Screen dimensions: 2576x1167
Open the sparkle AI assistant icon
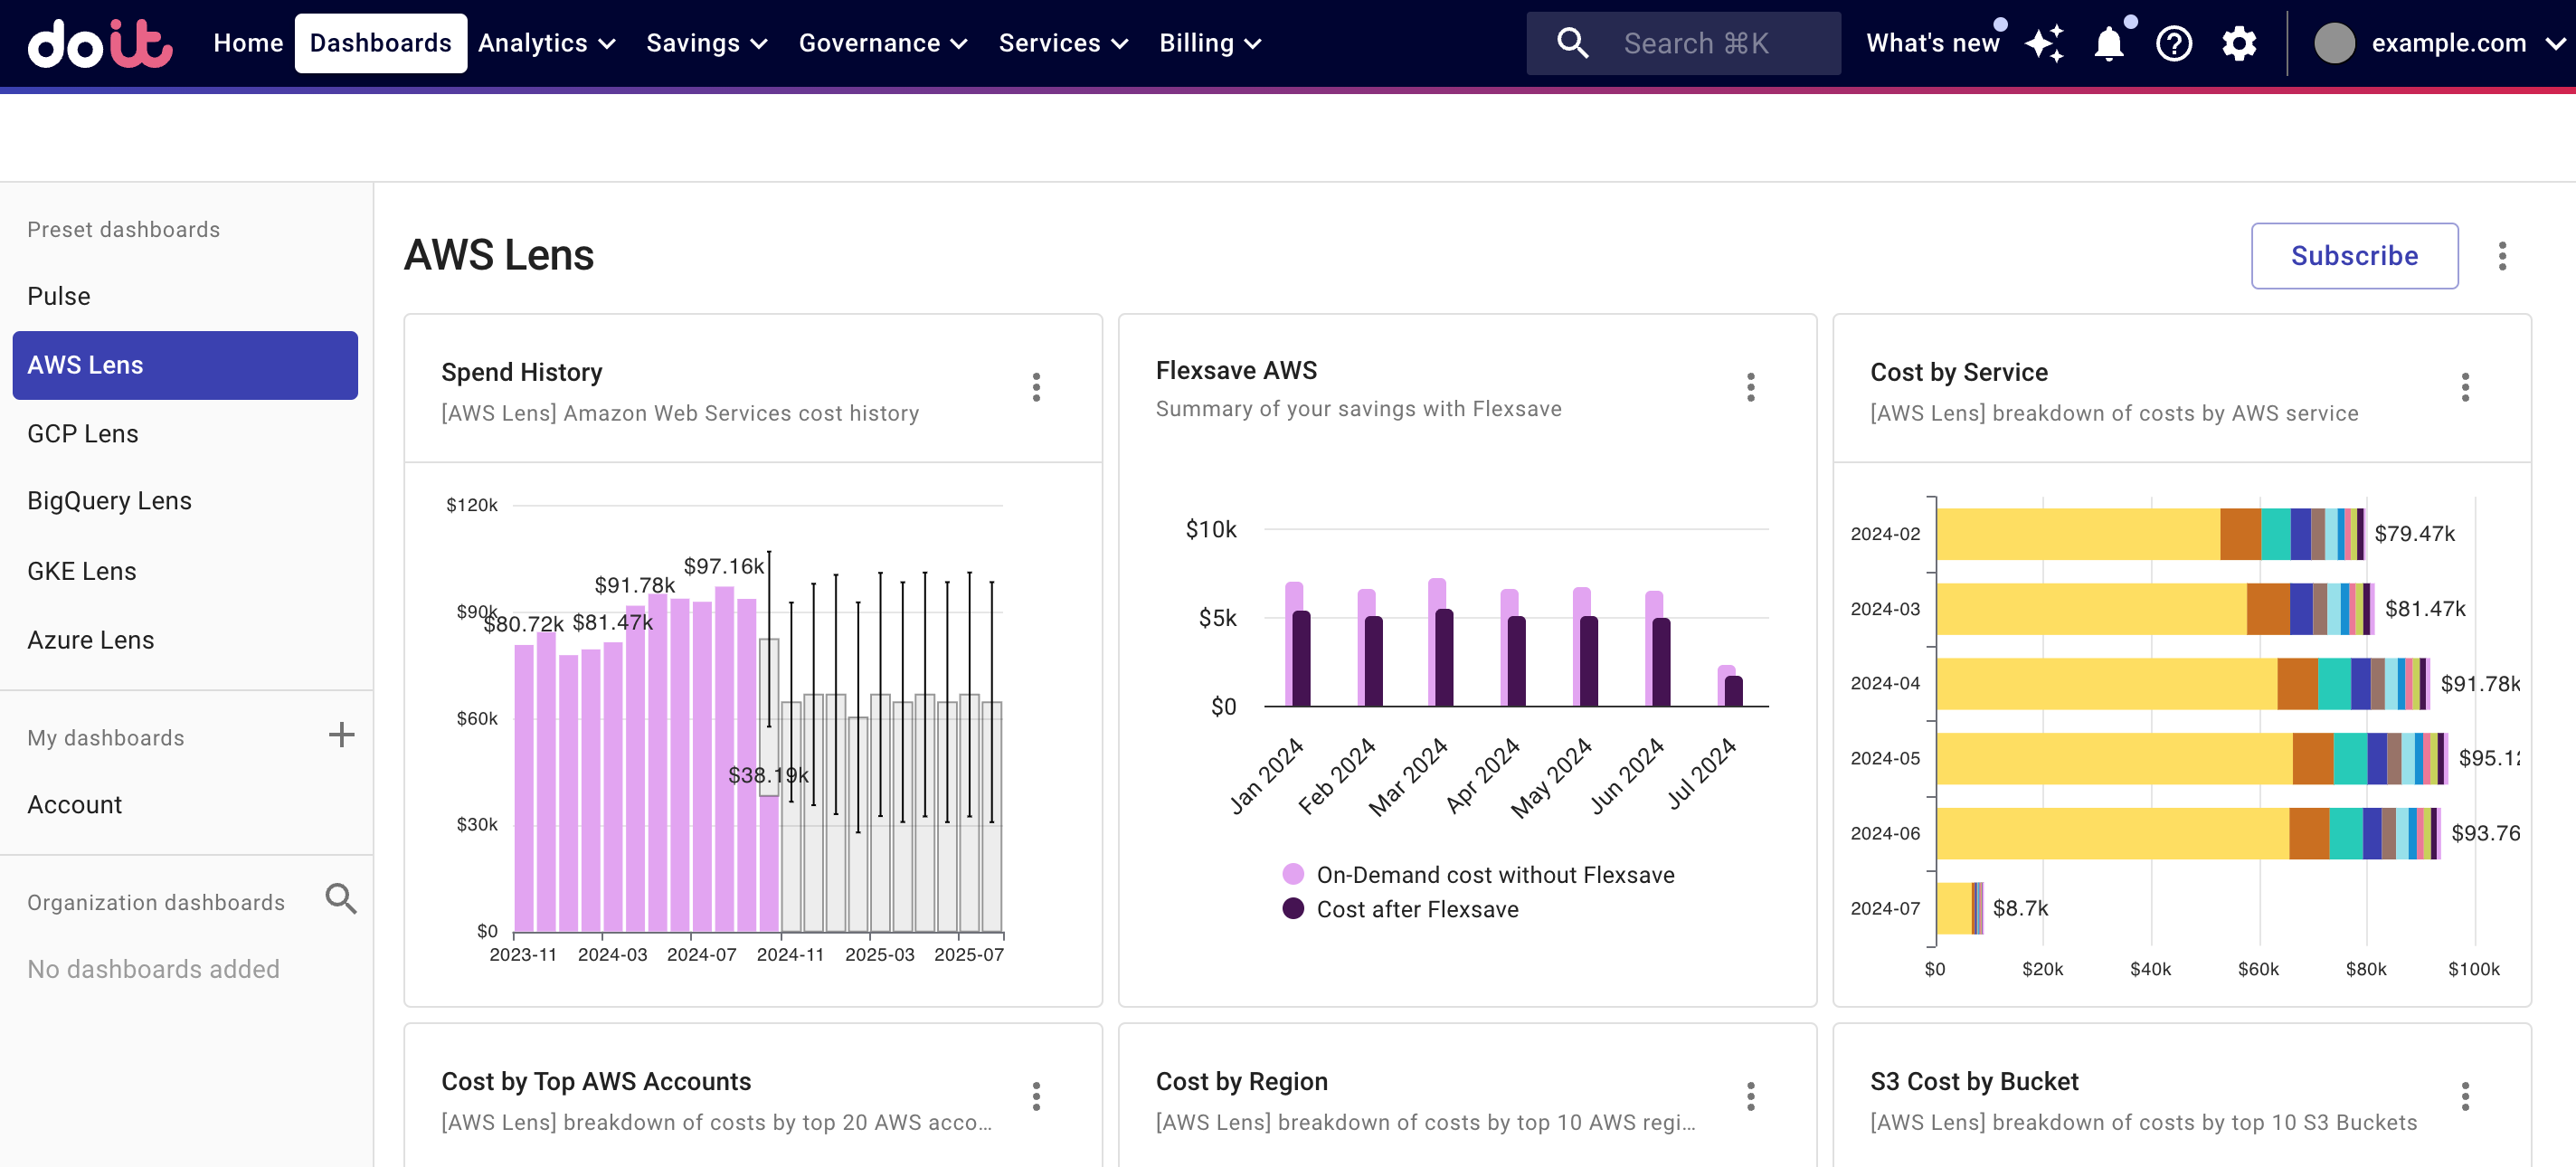pyautogui.click(x=2044, y=43)
